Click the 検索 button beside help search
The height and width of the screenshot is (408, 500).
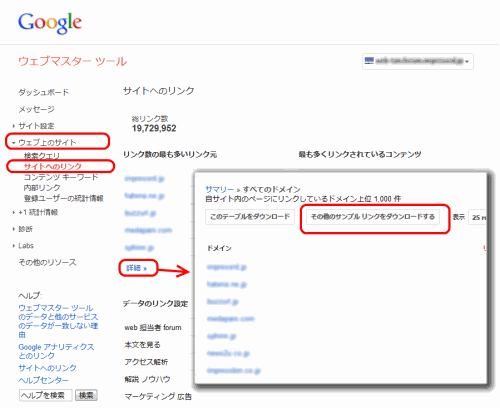click(86, 395)
